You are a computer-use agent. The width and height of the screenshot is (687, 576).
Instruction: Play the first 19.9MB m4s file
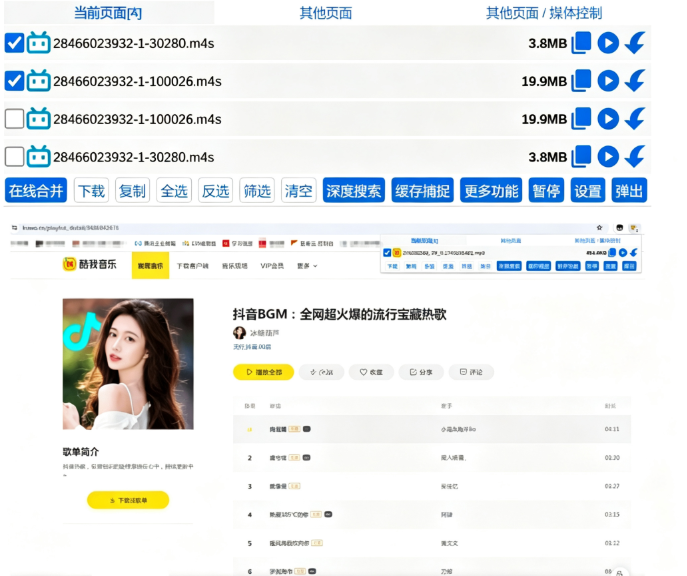(608, 81)
